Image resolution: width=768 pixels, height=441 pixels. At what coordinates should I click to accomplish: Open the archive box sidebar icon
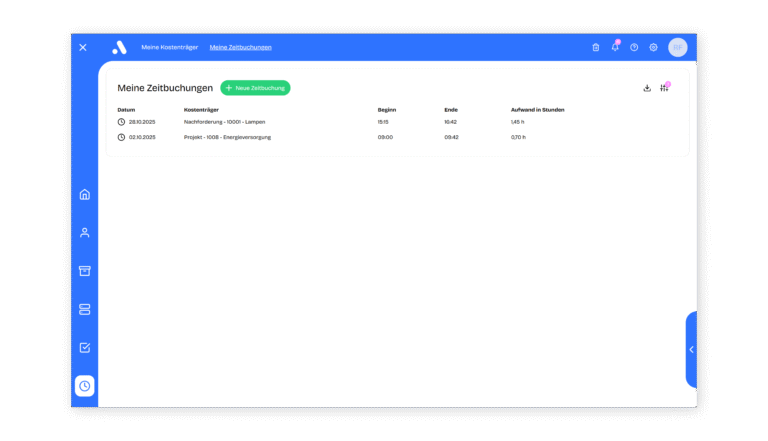85,271
